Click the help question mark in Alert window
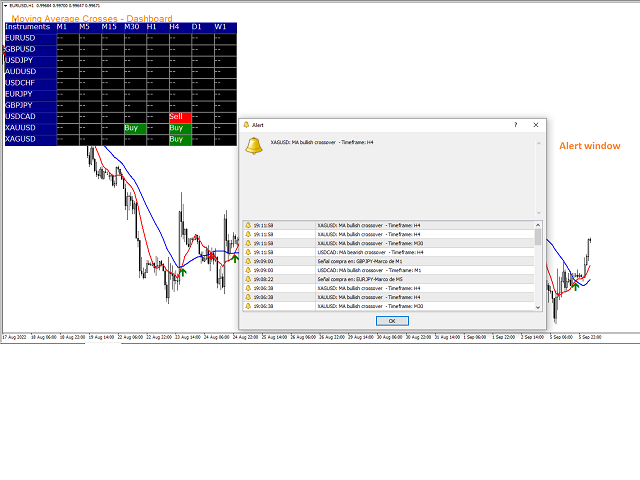This screenshot has height=480, width=640. tap(516, 125)
